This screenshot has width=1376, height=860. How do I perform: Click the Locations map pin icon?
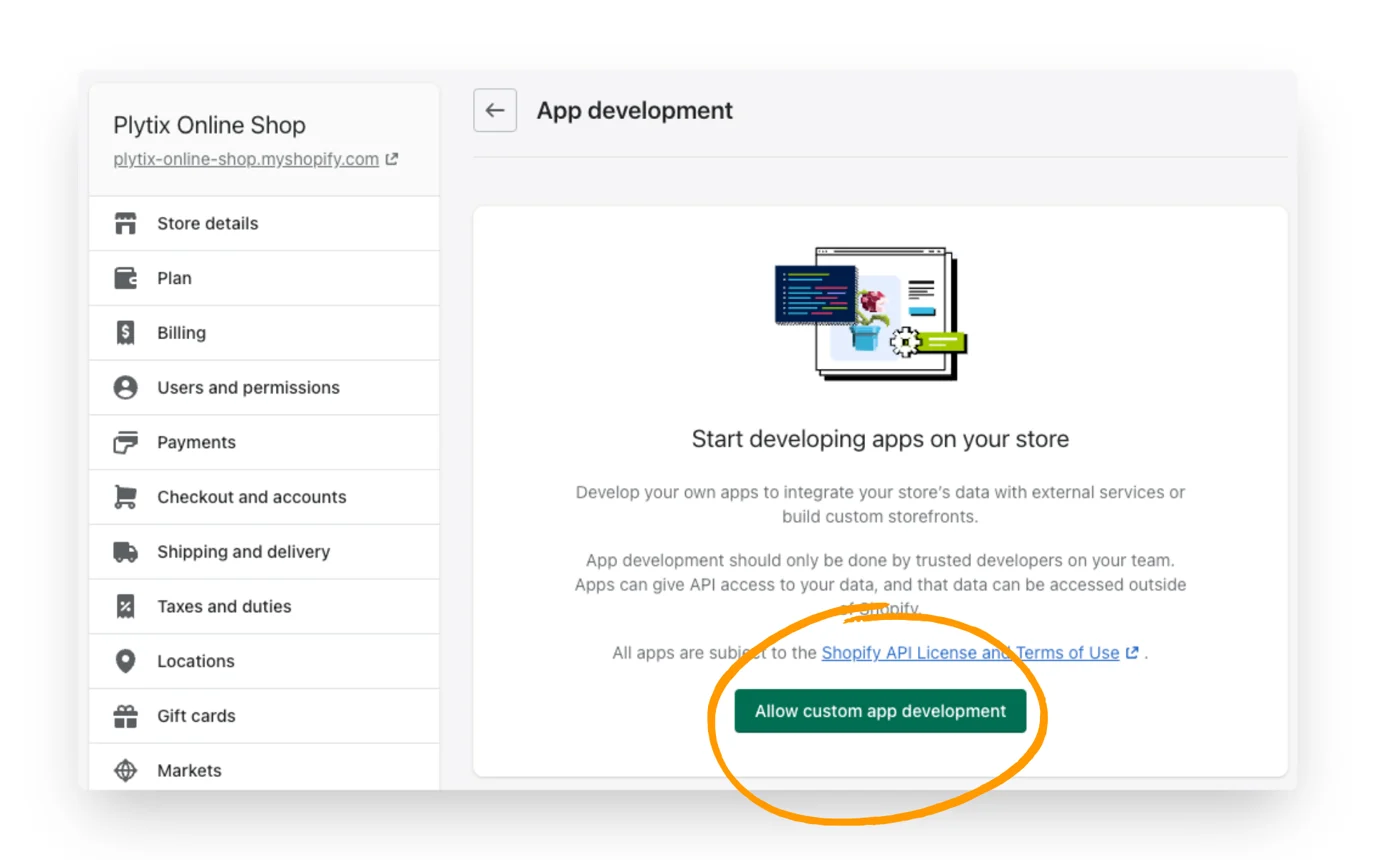(125, 660)
